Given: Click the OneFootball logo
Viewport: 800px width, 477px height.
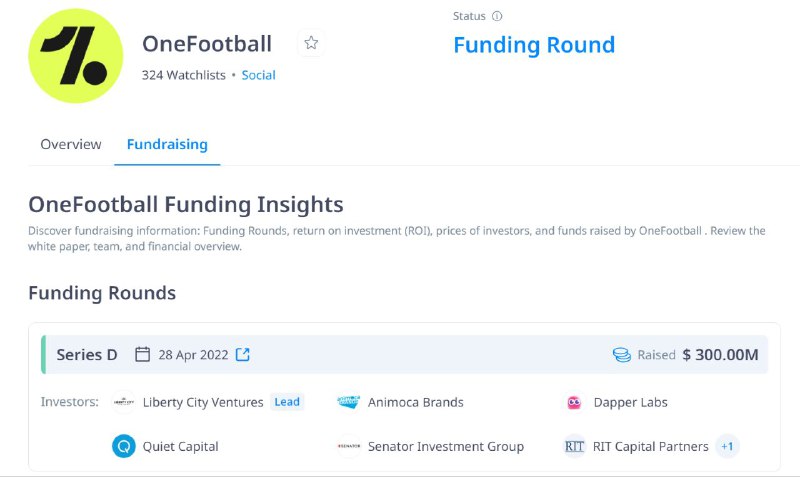Looking at the screenshot, I should 76,56.
